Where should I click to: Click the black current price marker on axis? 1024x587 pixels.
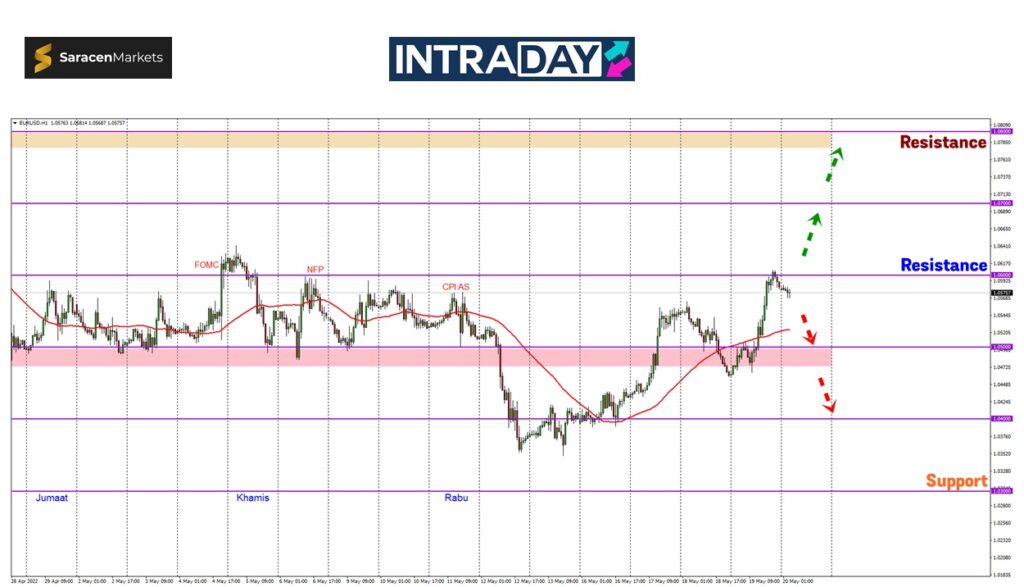coord(1000,293)
